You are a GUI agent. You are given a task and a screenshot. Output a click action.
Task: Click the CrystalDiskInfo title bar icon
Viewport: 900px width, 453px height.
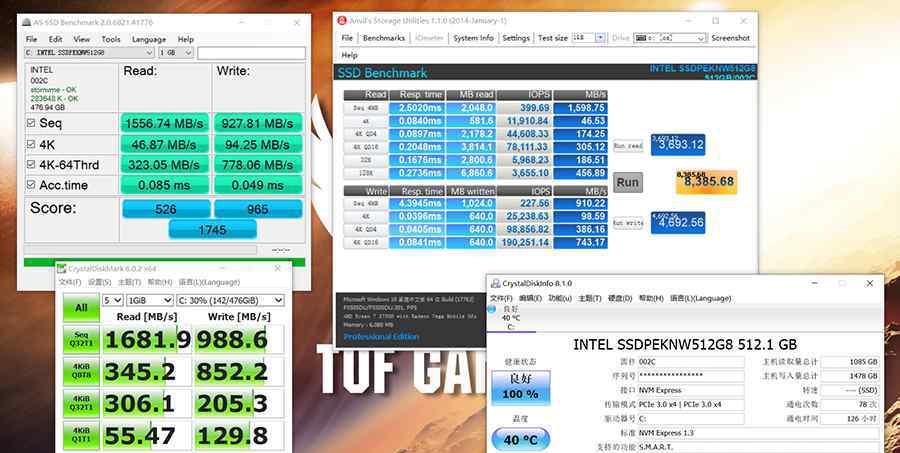pos(495,283)
